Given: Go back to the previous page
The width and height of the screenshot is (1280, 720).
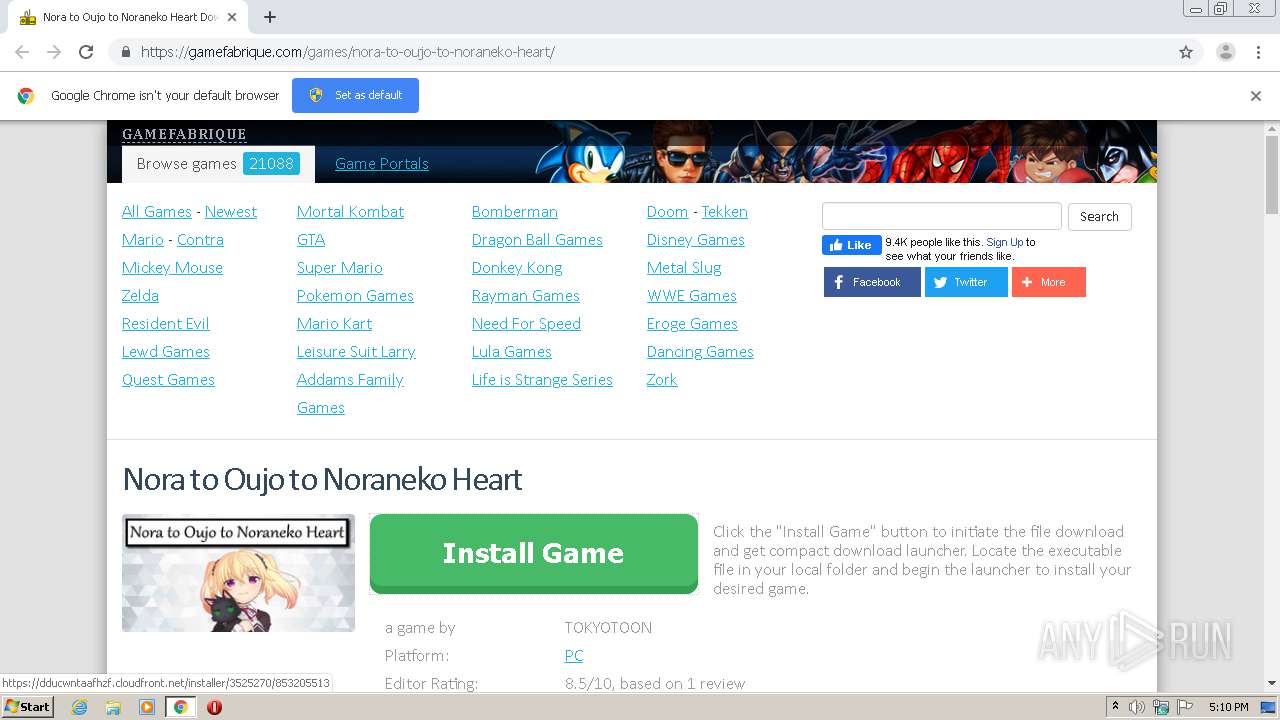Looking at the screenshot, I should pyautogui.click(x=22, y=52).
